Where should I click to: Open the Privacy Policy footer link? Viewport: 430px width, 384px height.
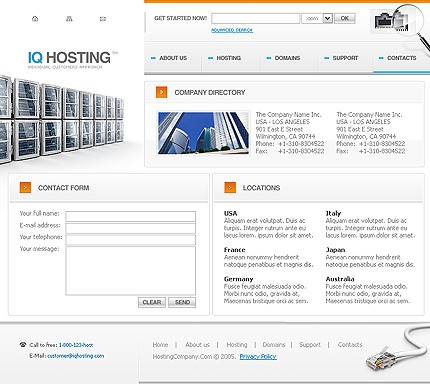(258, 357)
